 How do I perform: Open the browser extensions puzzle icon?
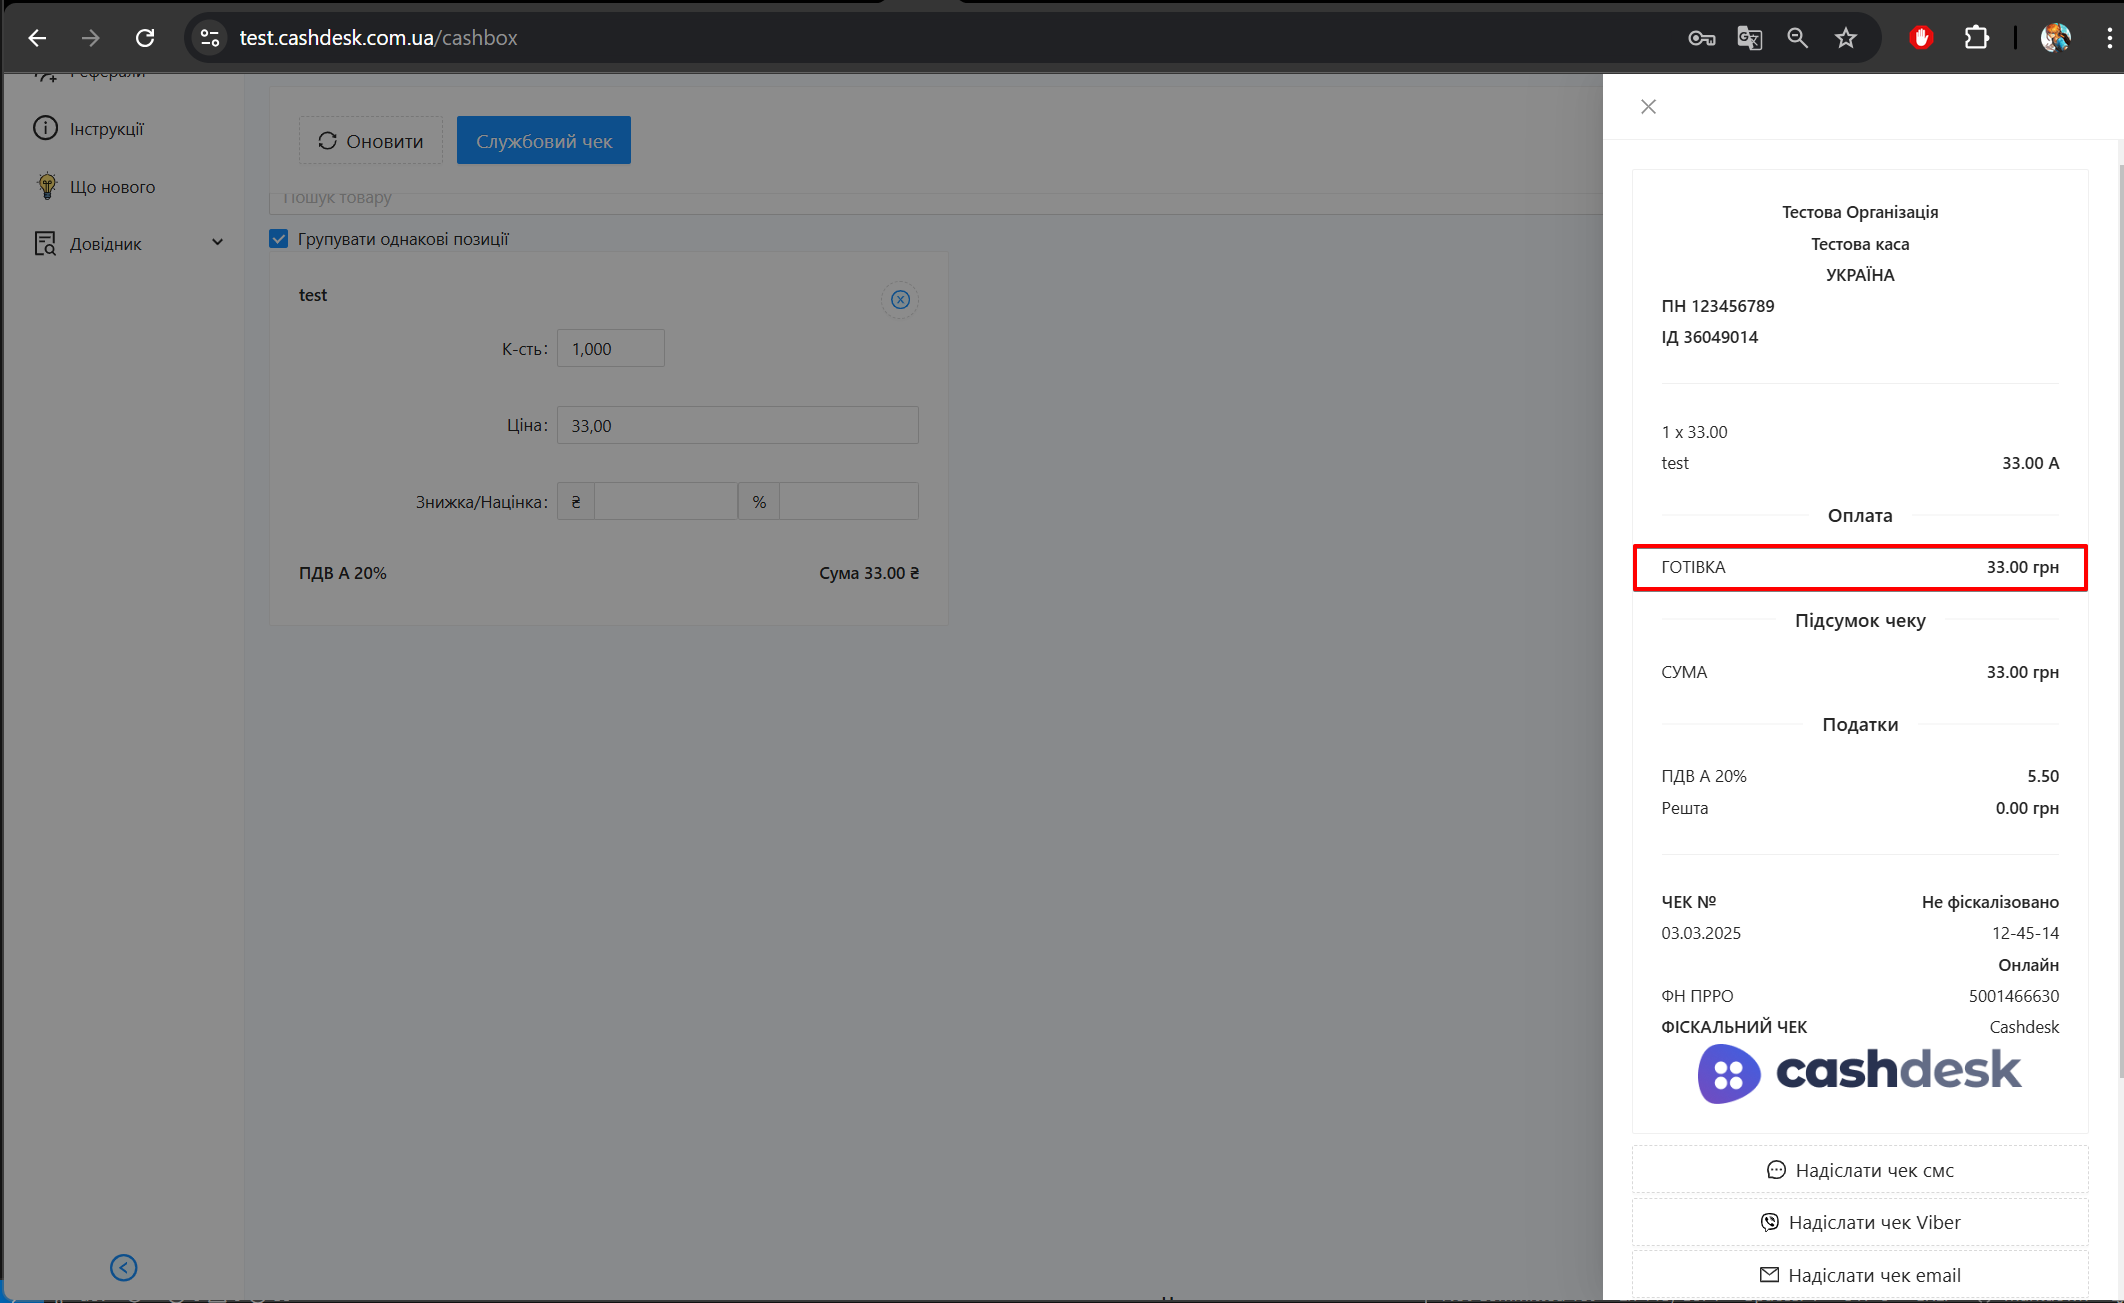(1976, 38)
